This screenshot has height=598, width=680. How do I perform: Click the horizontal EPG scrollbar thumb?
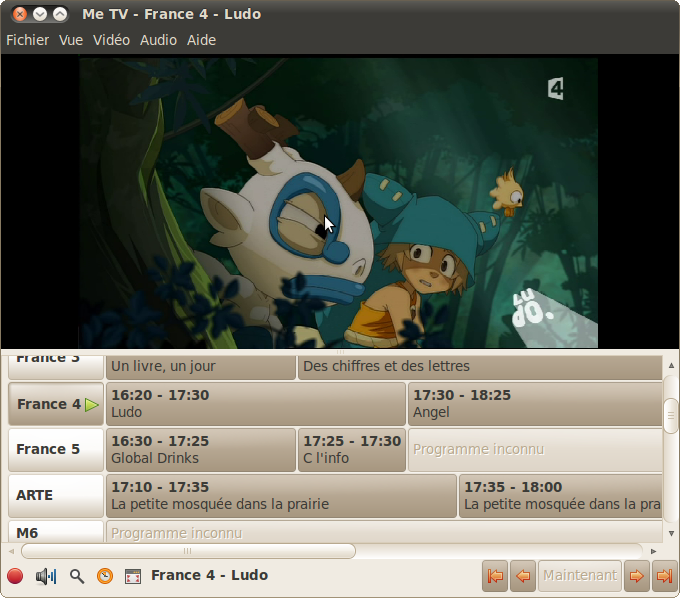point(188,551)
